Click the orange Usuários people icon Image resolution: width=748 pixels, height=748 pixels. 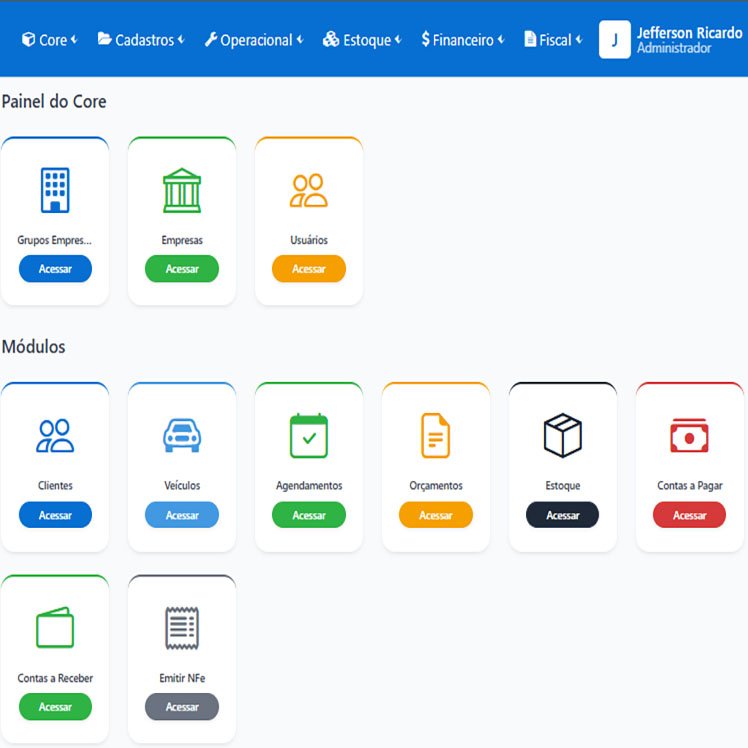click(x=309, y=190)
